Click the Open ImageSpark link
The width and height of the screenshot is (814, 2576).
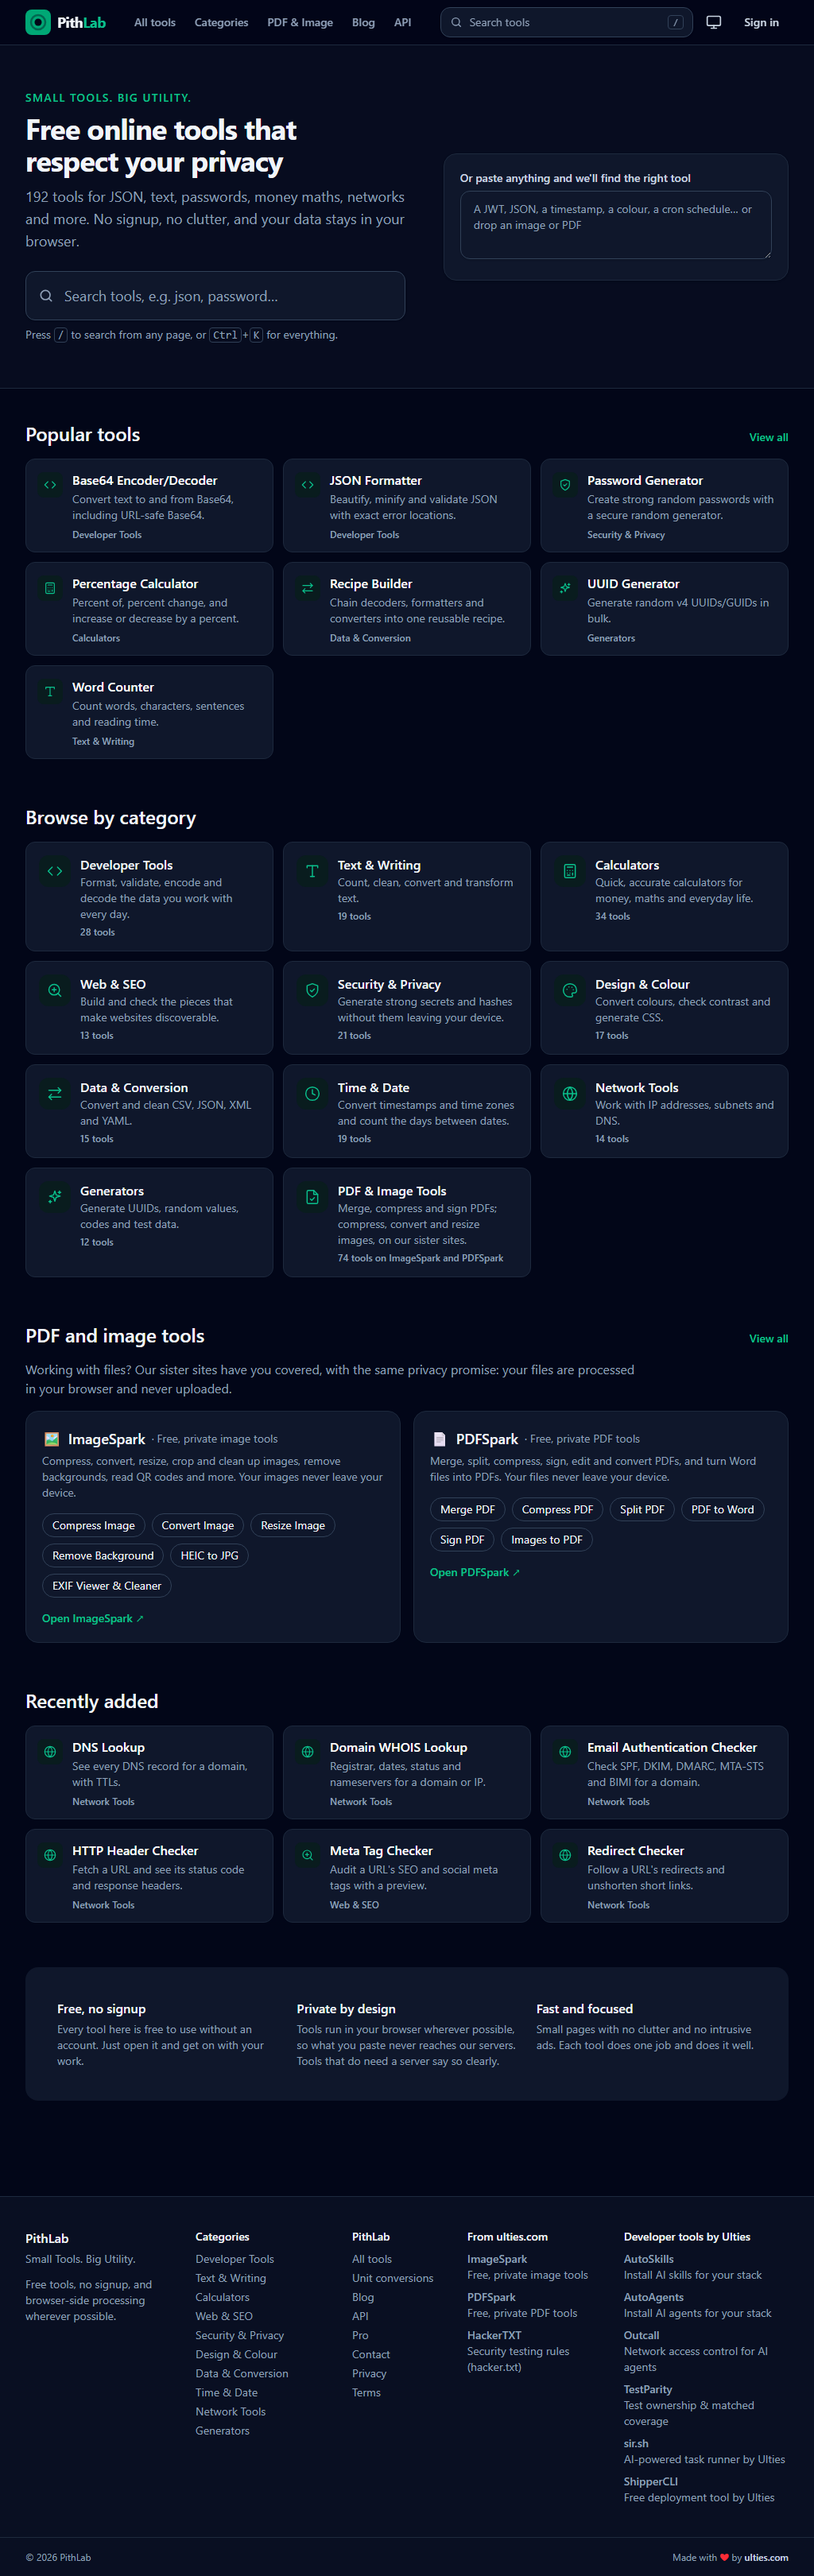pyautogui.click(x=93, y=1618)
